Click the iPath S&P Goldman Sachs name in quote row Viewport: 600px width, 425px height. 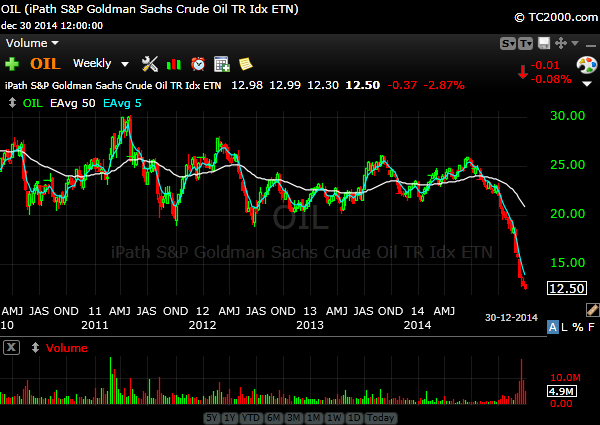[x=113, y=85]
